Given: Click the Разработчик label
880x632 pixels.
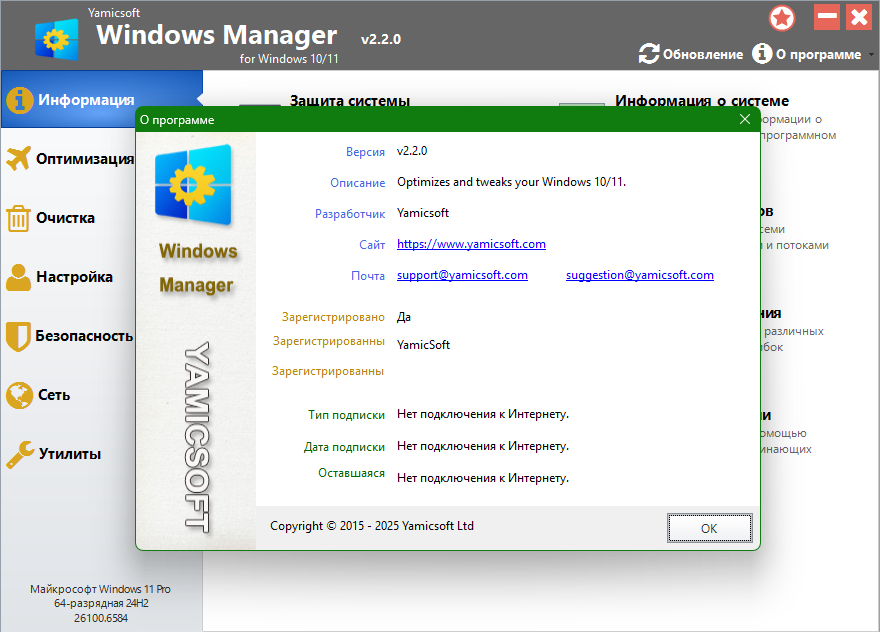Looking at the screenshot, I should click(350, 214).
